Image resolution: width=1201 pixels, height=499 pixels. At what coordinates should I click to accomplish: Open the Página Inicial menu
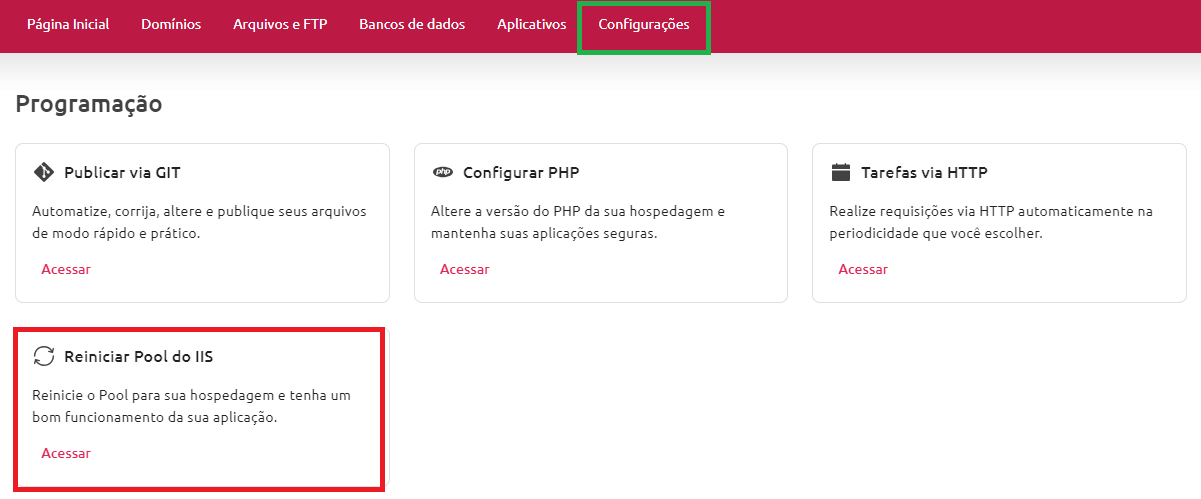pos(68,25)
